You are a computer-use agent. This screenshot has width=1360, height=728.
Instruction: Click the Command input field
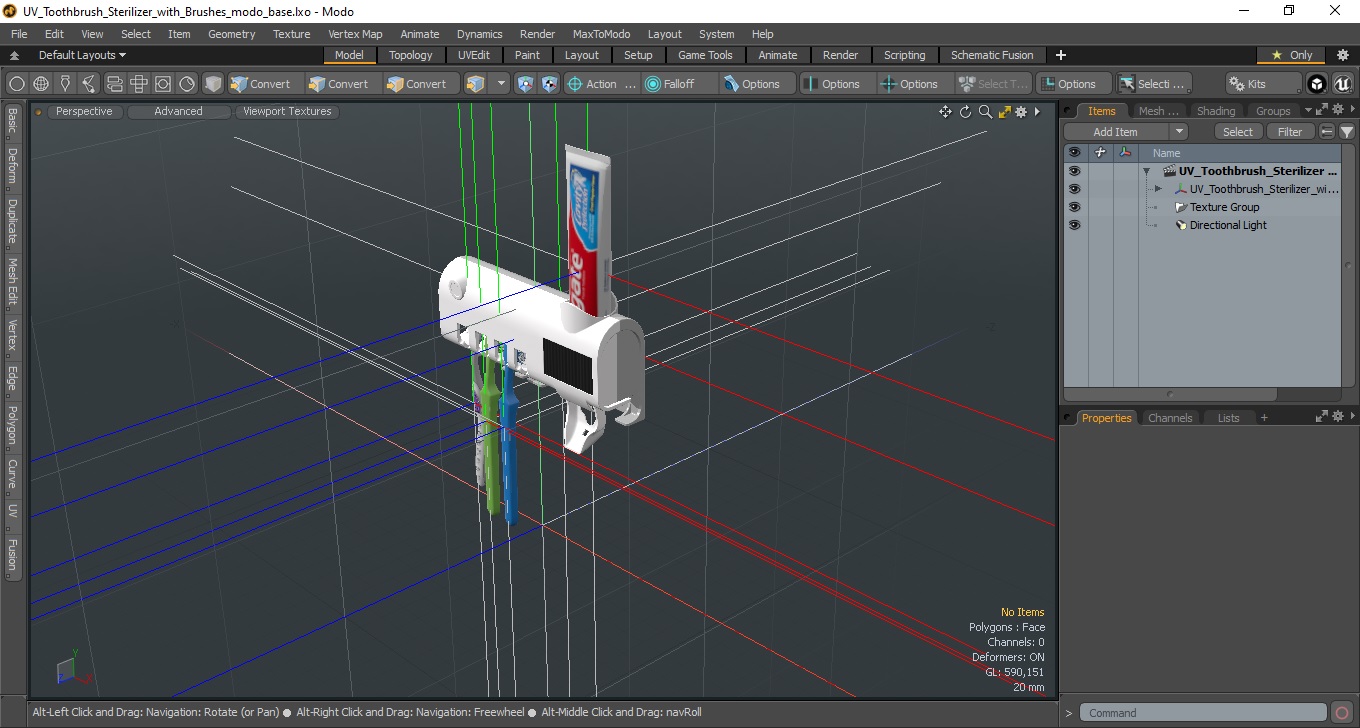[x=1205, y=713]
